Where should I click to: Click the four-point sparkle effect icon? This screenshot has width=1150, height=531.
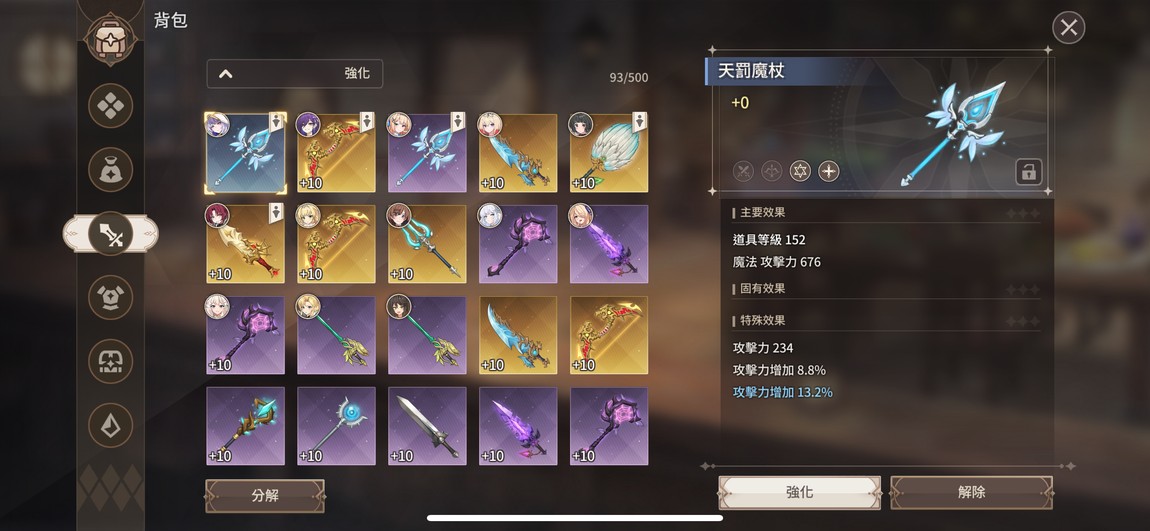pos(829,171)
